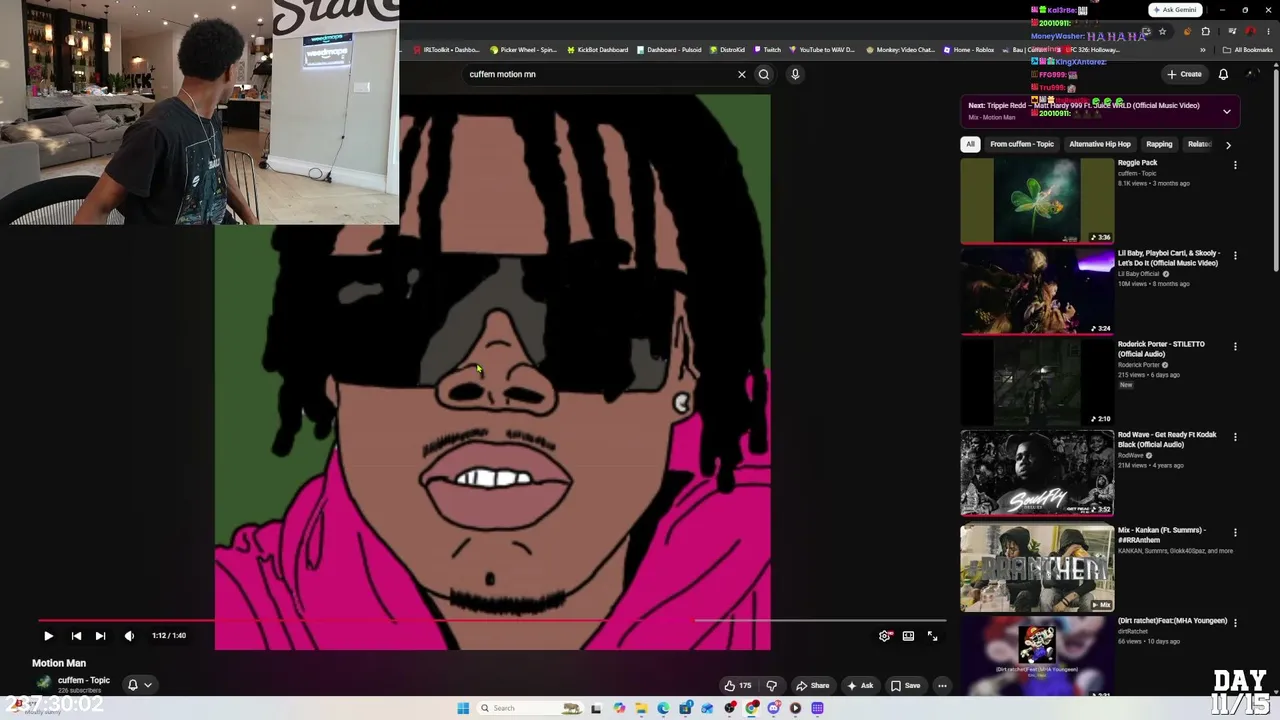Screen dimensions: 1280x720
Task: Open the 'Twitch' bookmark
Action: coord(767,50)
